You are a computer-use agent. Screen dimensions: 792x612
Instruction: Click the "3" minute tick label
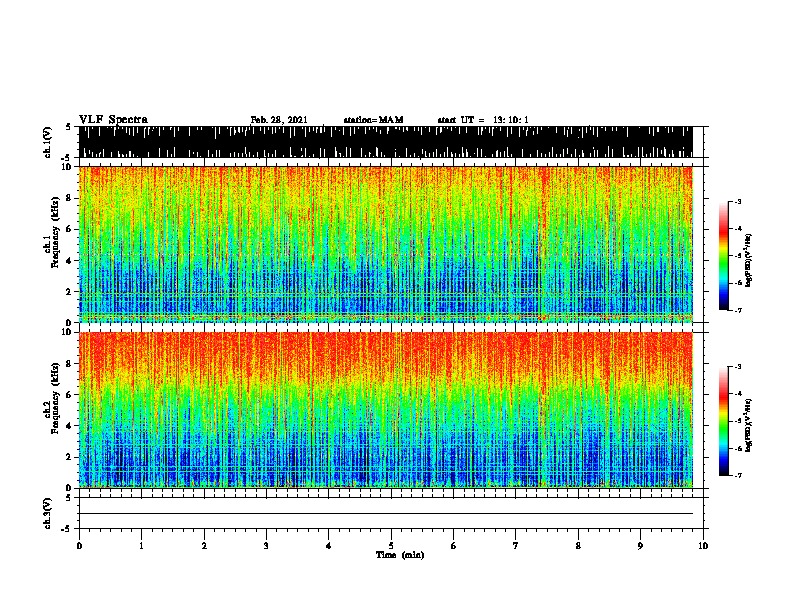point(266,546)
